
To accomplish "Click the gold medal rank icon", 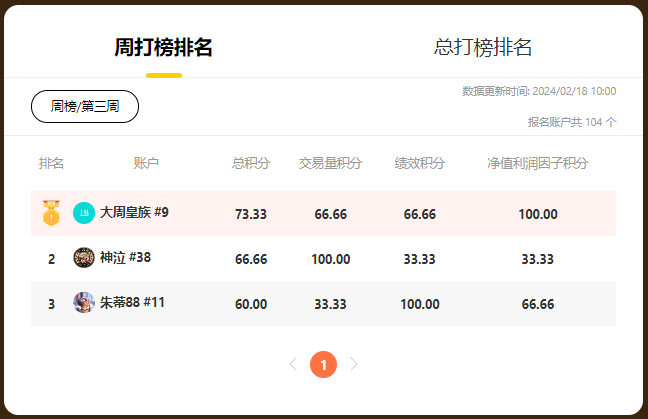I will click(51, 213).
